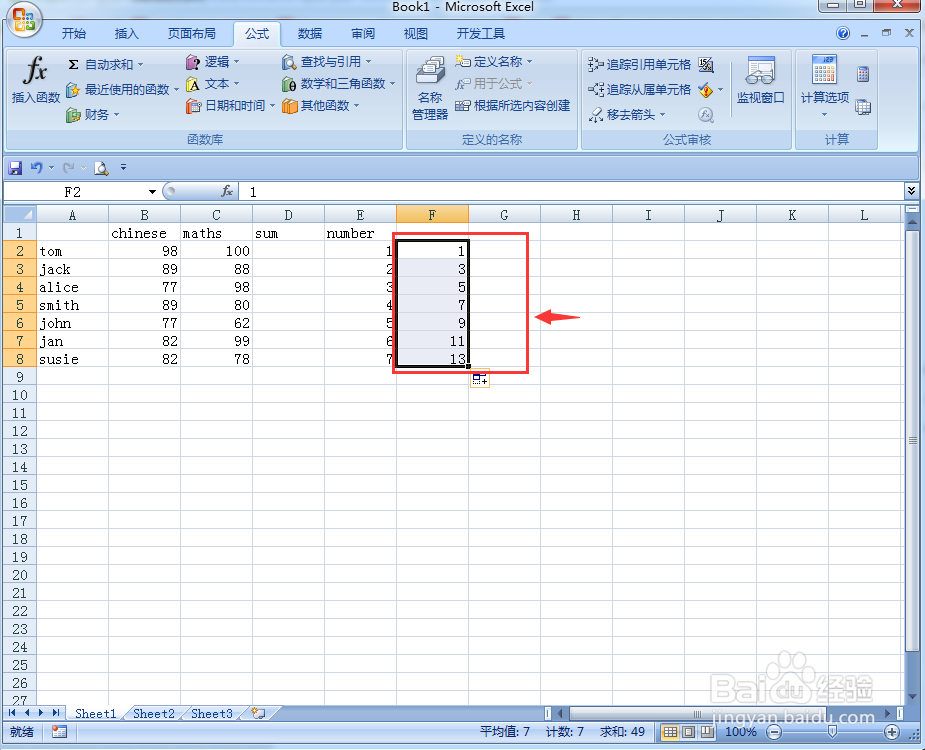Screen dimensions: 925x750
Task: Open Customize Quick Access Toolbar dropdown
Action: pyautogui.click(x=123, y=168)
